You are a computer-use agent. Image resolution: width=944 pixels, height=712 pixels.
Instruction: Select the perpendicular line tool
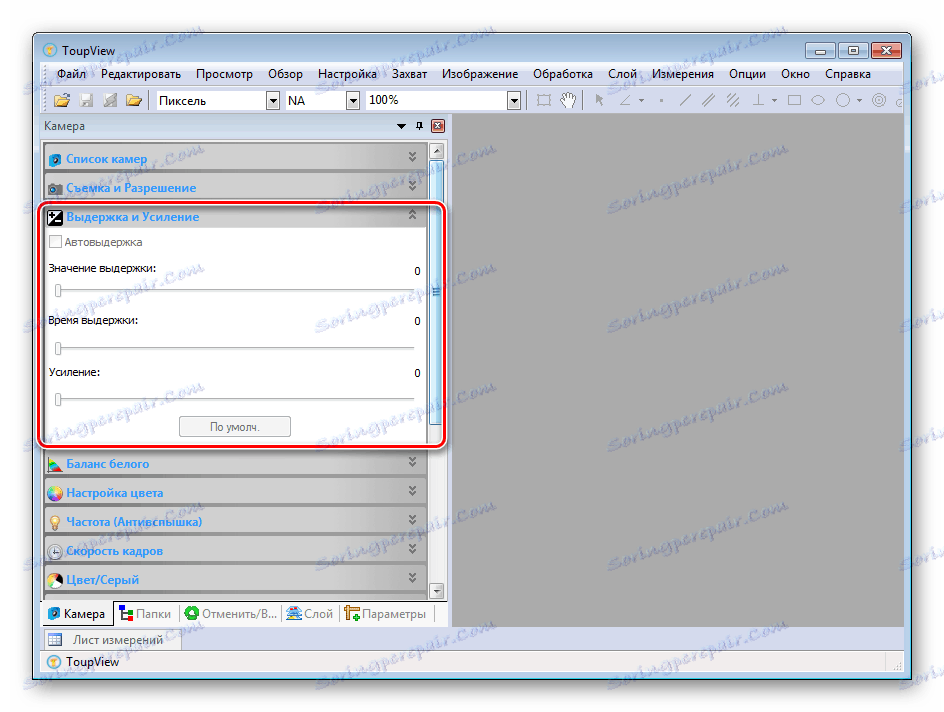click(x=758, y=101)
